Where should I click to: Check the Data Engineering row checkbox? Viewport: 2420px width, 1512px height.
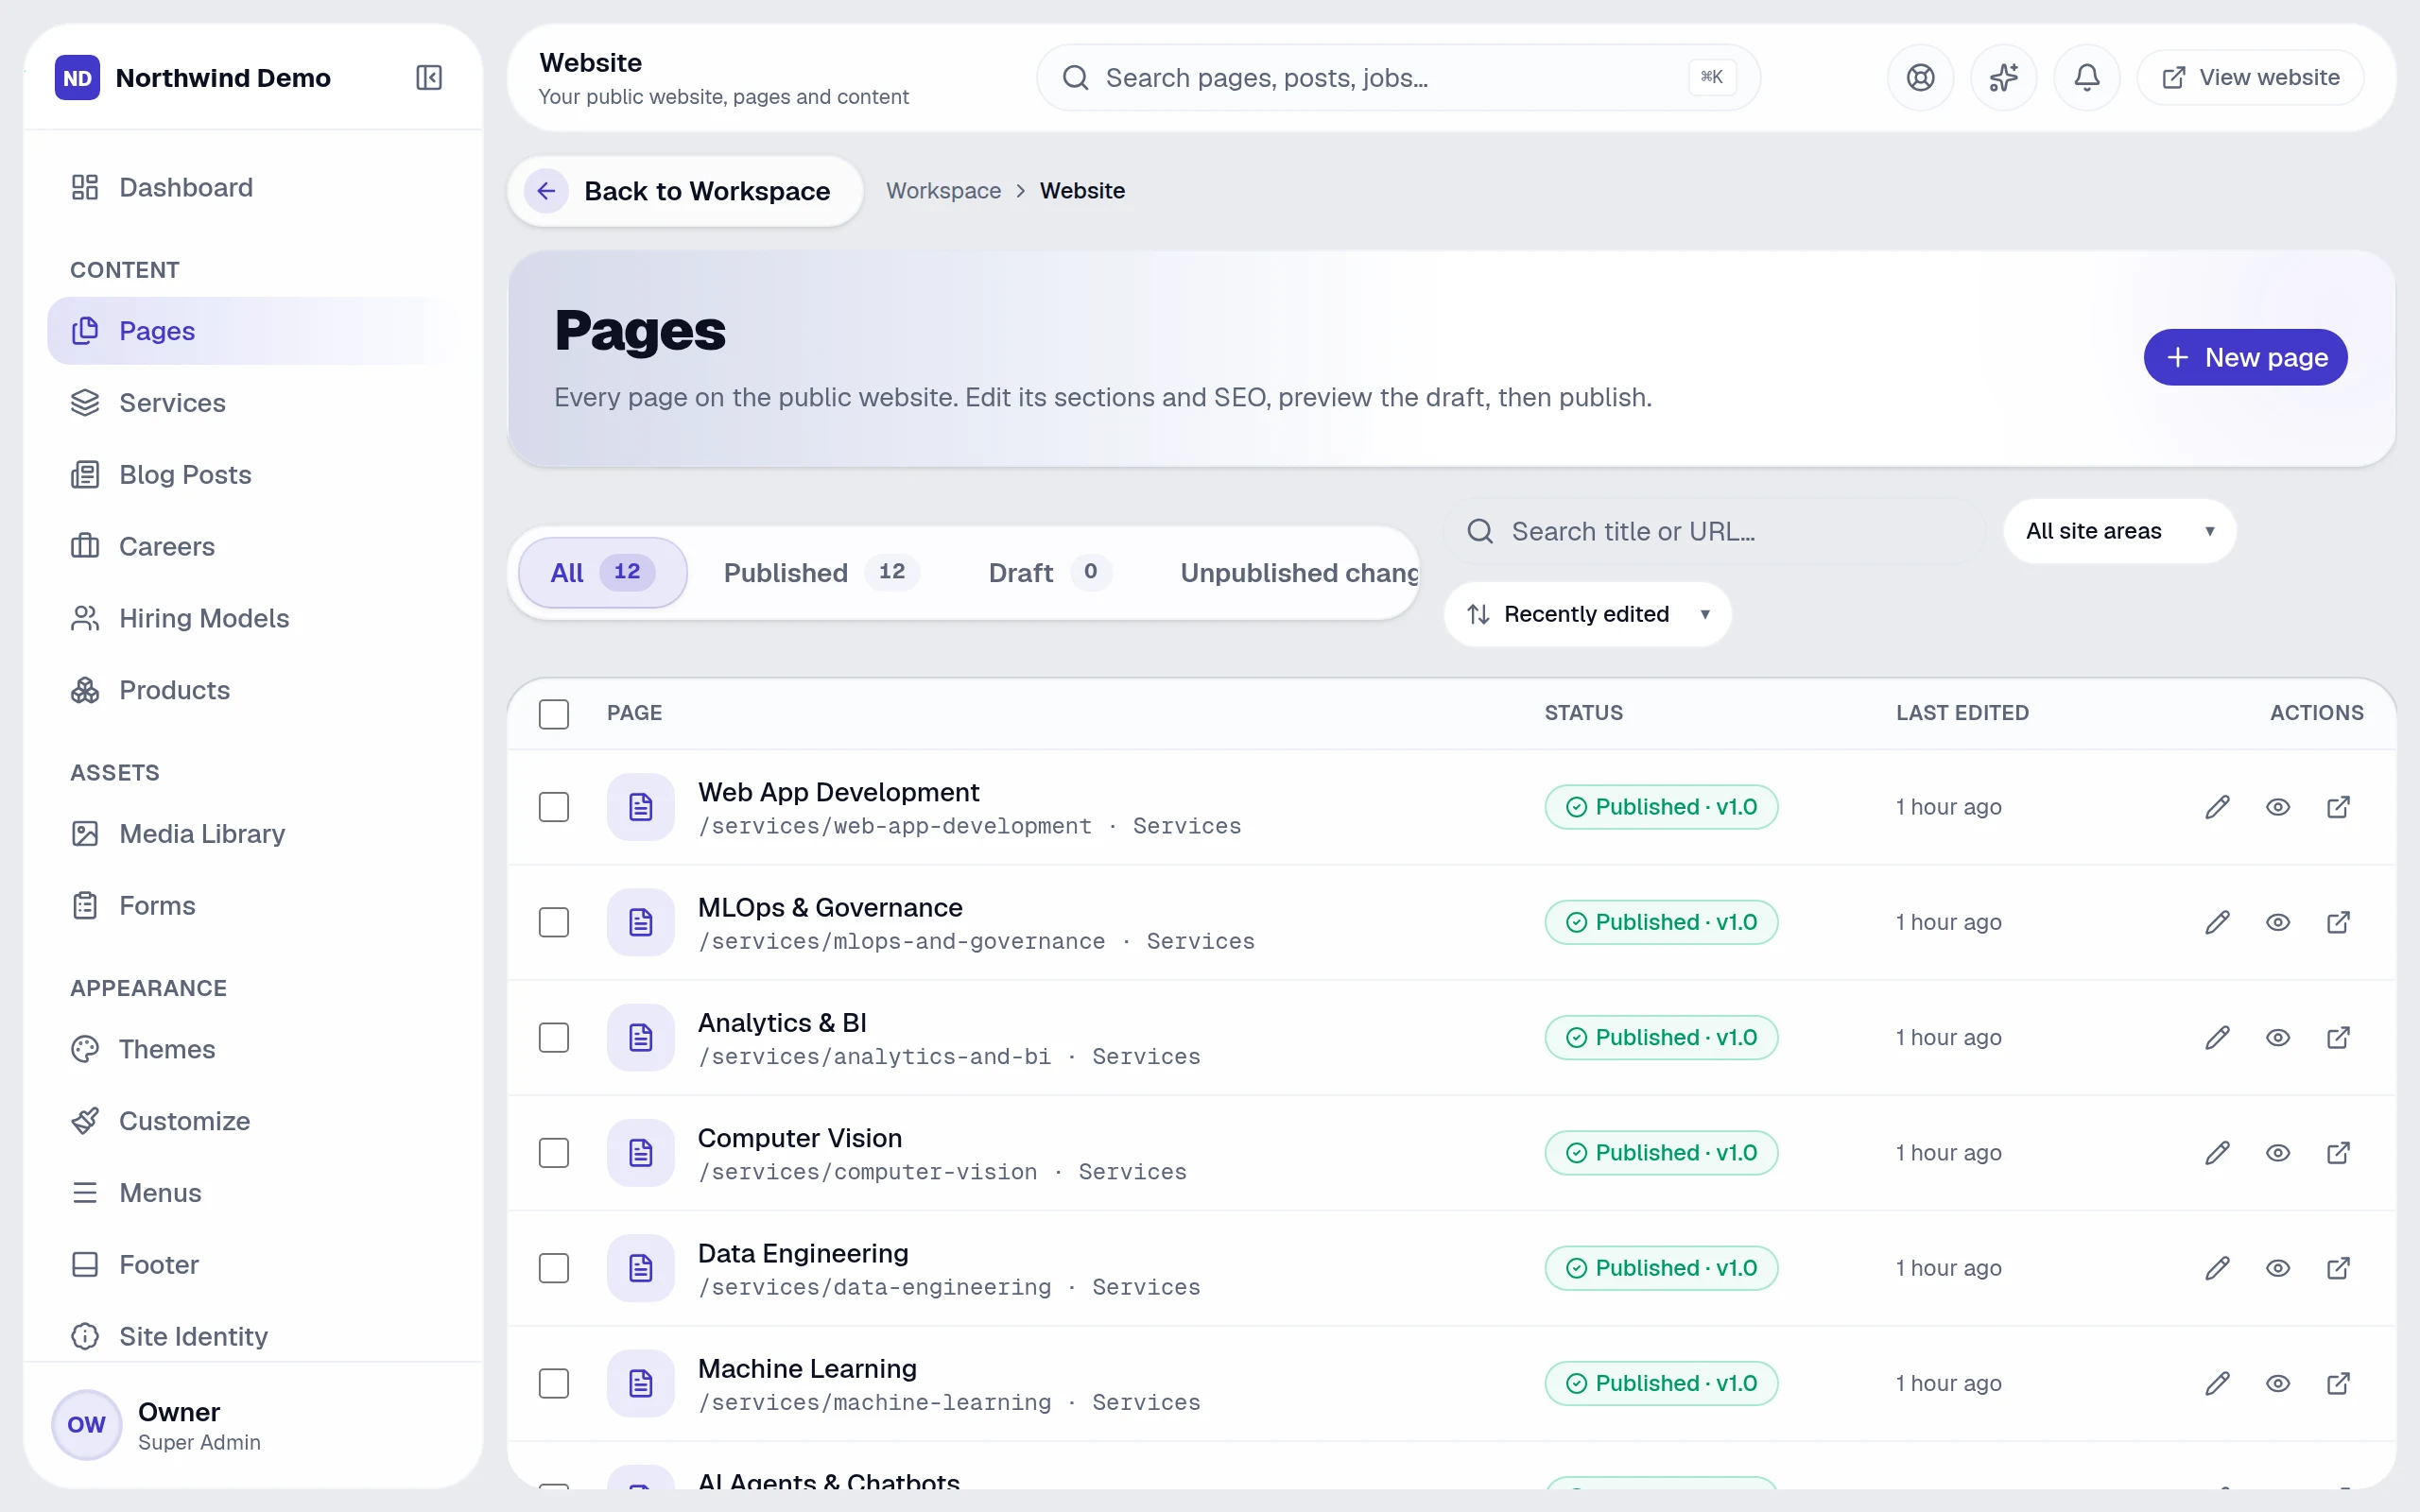(x=554, y=1268)
